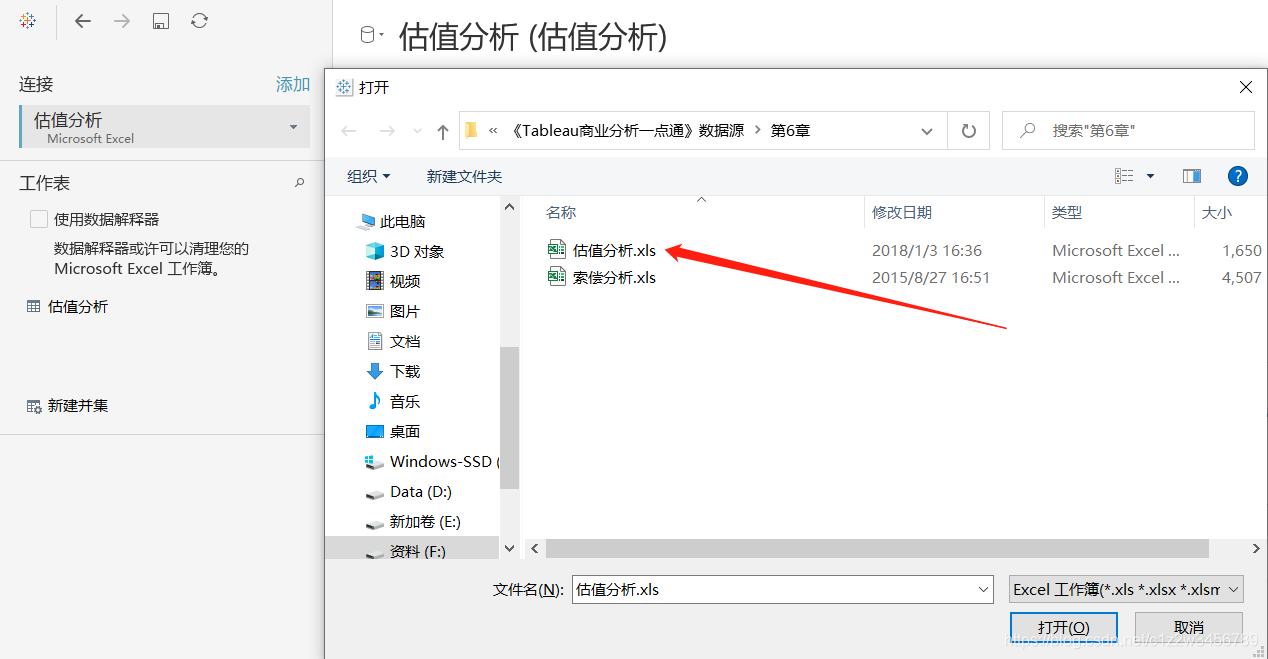The image size is (1268, 659).
Task: Click the Tableau数据源 breadcrumb segment
Action: point(628,131)
